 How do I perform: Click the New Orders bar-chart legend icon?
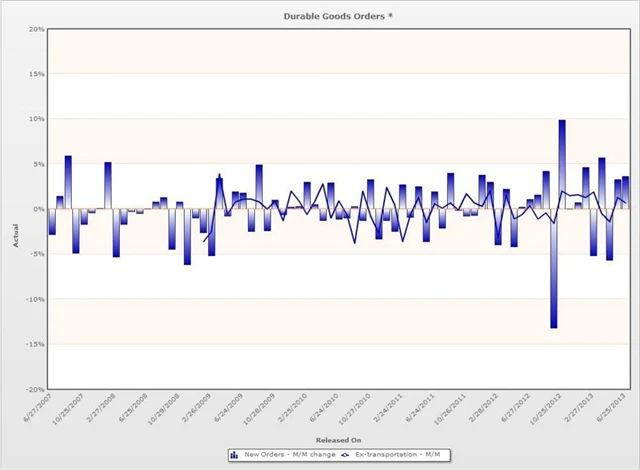pyautogui.click(x=235, y=455)
